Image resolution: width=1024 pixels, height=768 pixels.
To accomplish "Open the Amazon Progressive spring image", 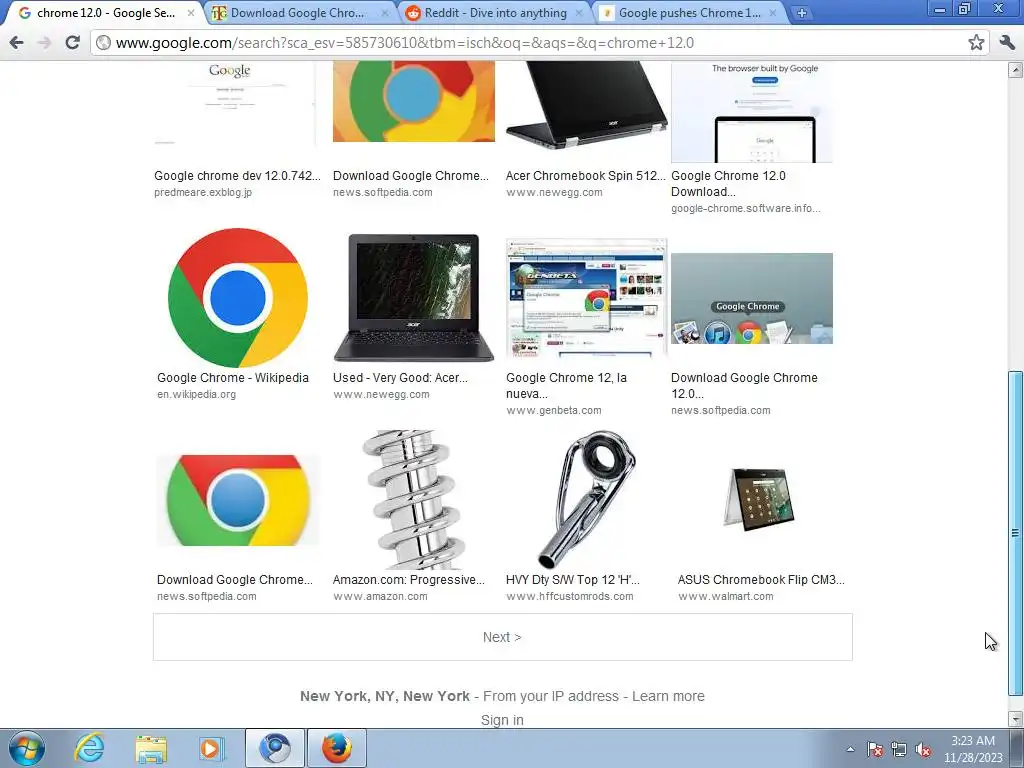I will 414,500.
